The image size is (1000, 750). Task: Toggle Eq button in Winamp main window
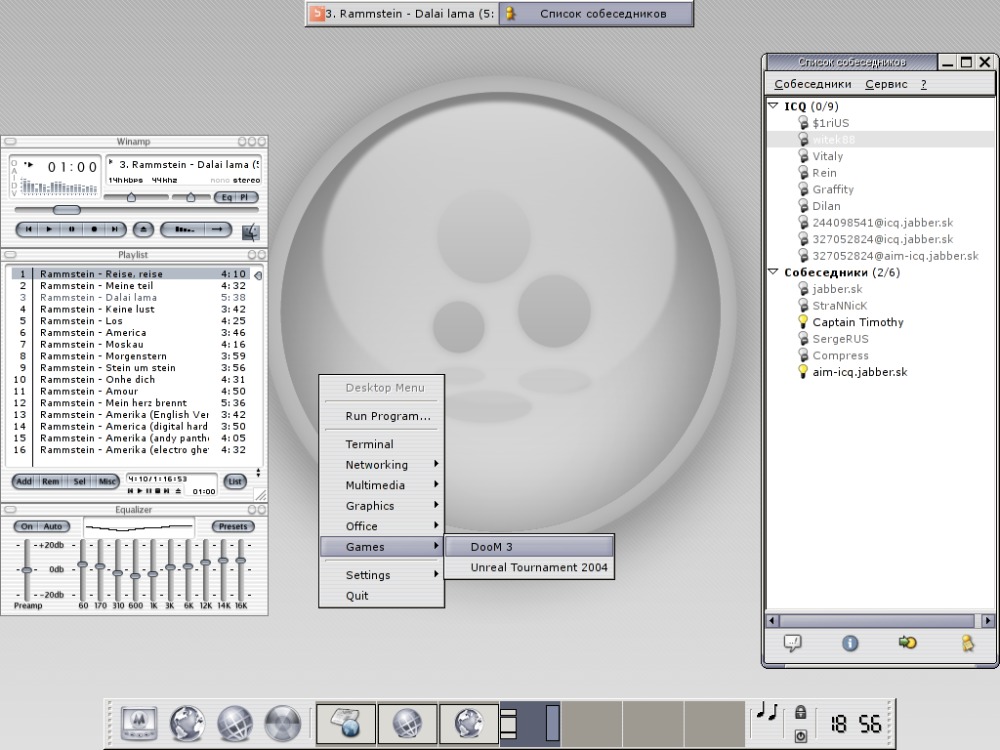tap(226, 197)
